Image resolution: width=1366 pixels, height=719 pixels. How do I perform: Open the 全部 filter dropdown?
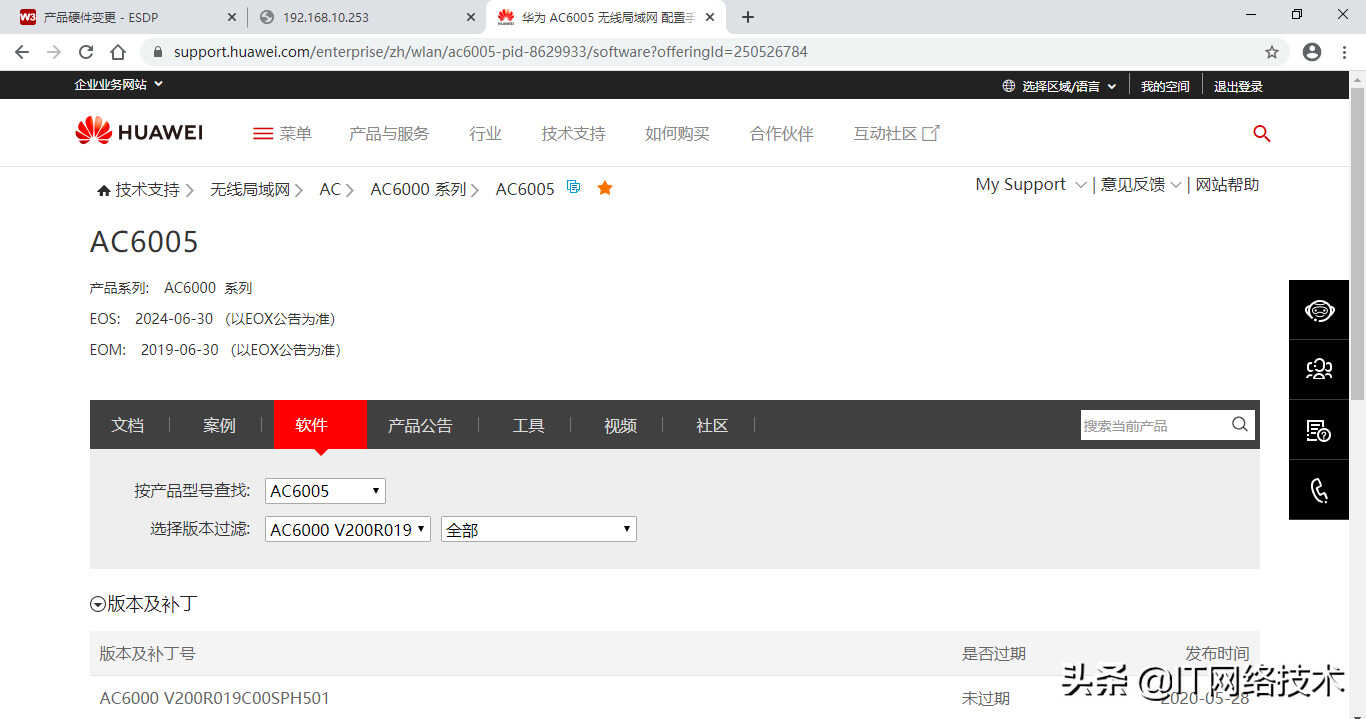click(539, 530)
